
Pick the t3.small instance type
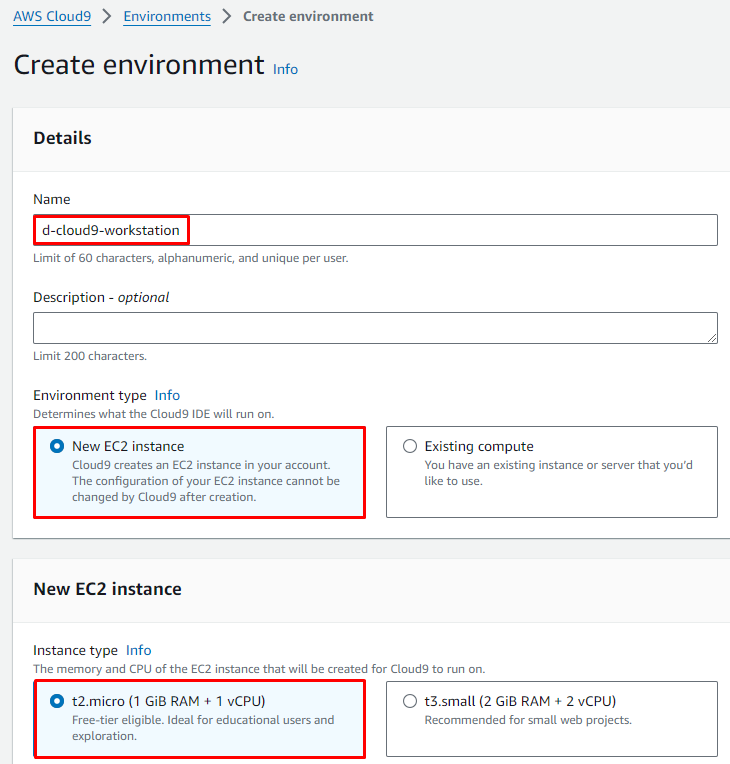tap(409, 701)
